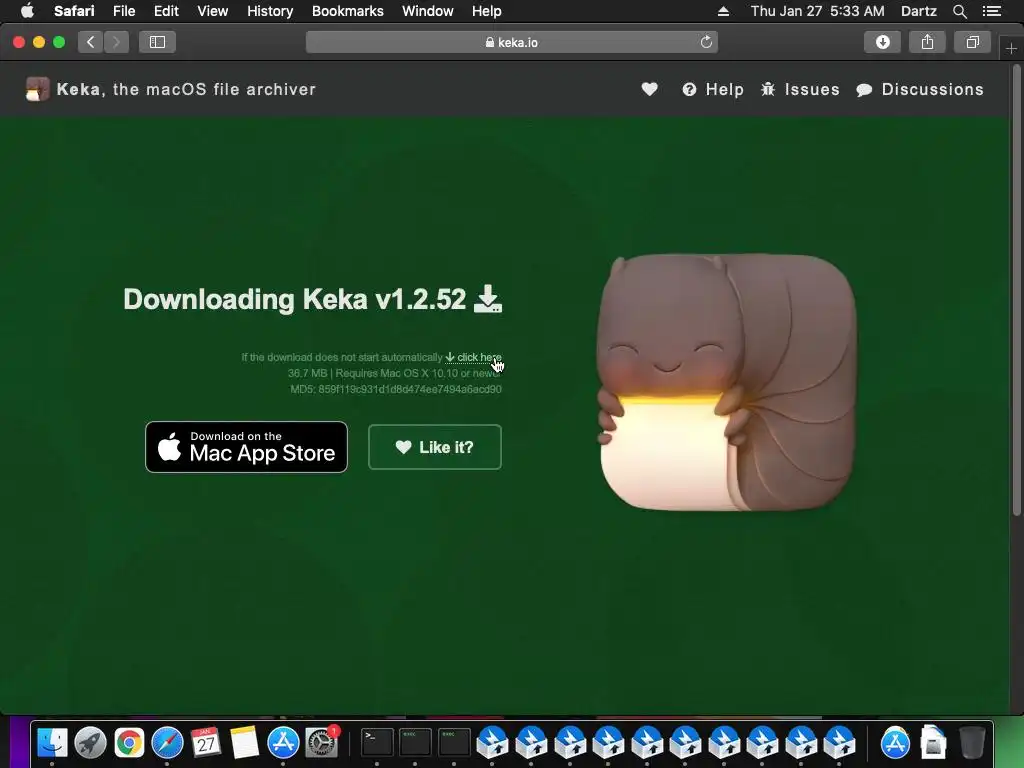Open the File menu

[123, 11]
